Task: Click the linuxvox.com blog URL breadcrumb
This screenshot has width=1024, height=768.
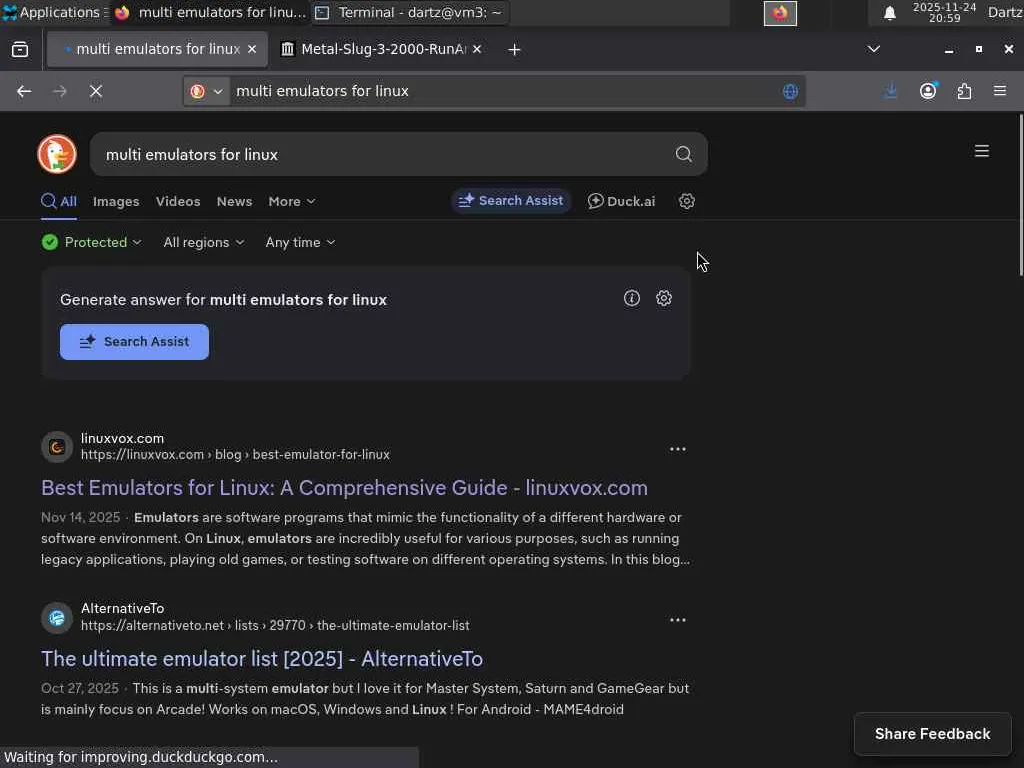Action: coord(235,455)
